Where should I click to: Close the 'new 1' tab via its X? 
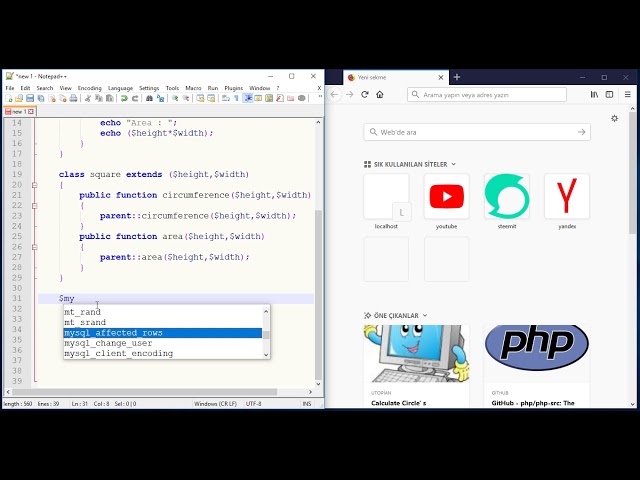coord(31,111)
